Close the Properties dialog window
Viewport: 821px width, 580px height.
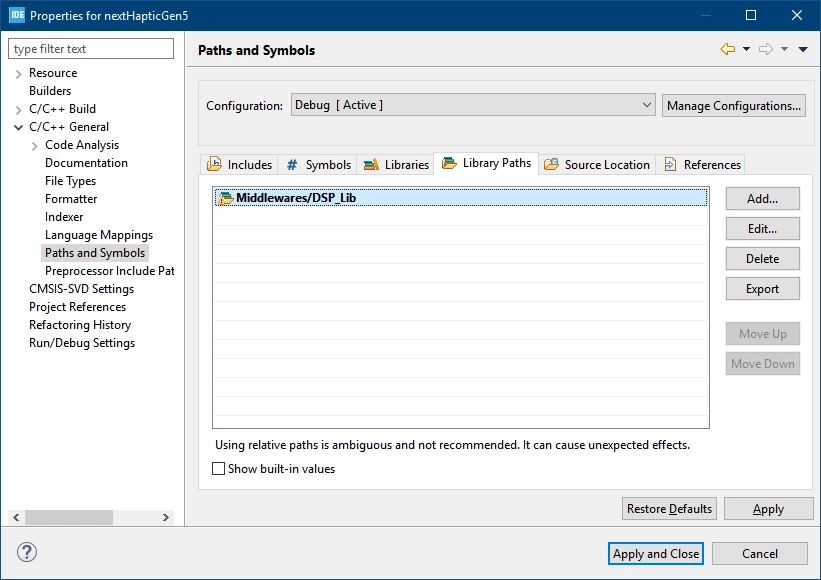click(x=797, y=15)
